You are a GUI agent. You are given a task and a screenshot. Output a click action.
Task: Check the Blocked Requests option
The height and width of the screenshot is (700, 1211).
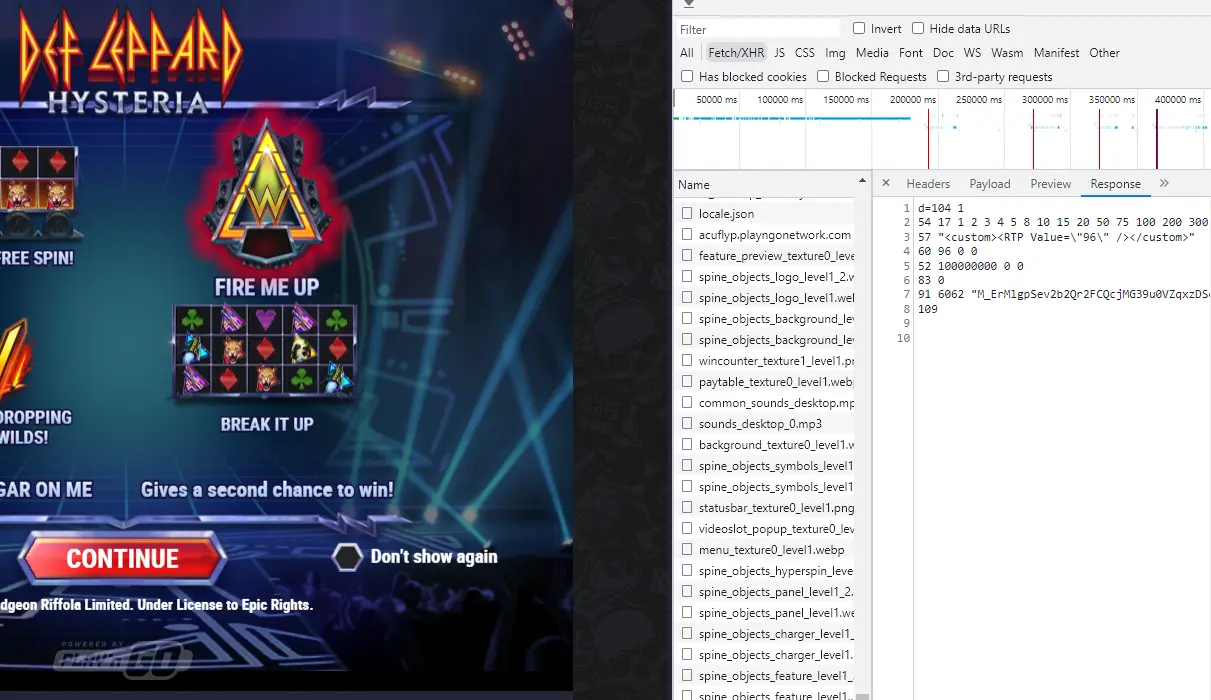pyautogui.click(x=823, y=76)
